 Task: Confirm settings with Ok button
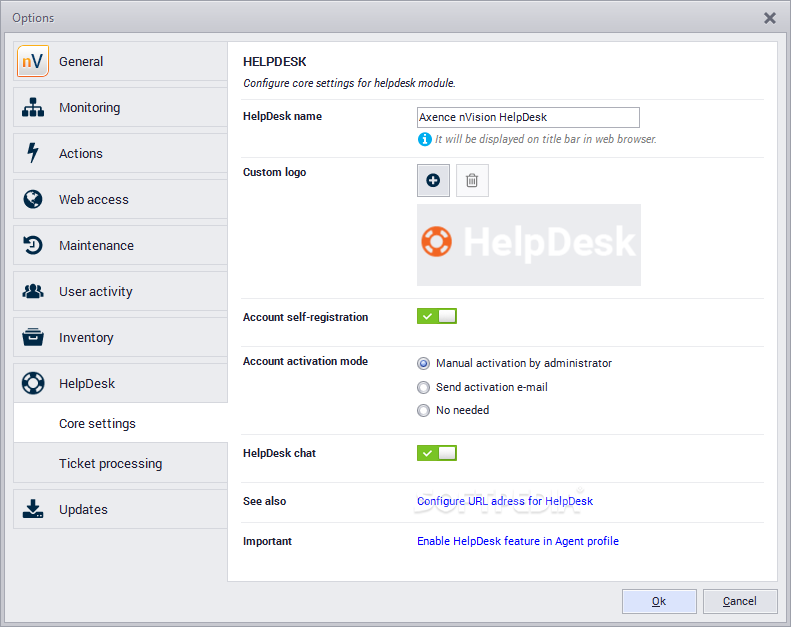pyautogui.click(x=659, y=601)
